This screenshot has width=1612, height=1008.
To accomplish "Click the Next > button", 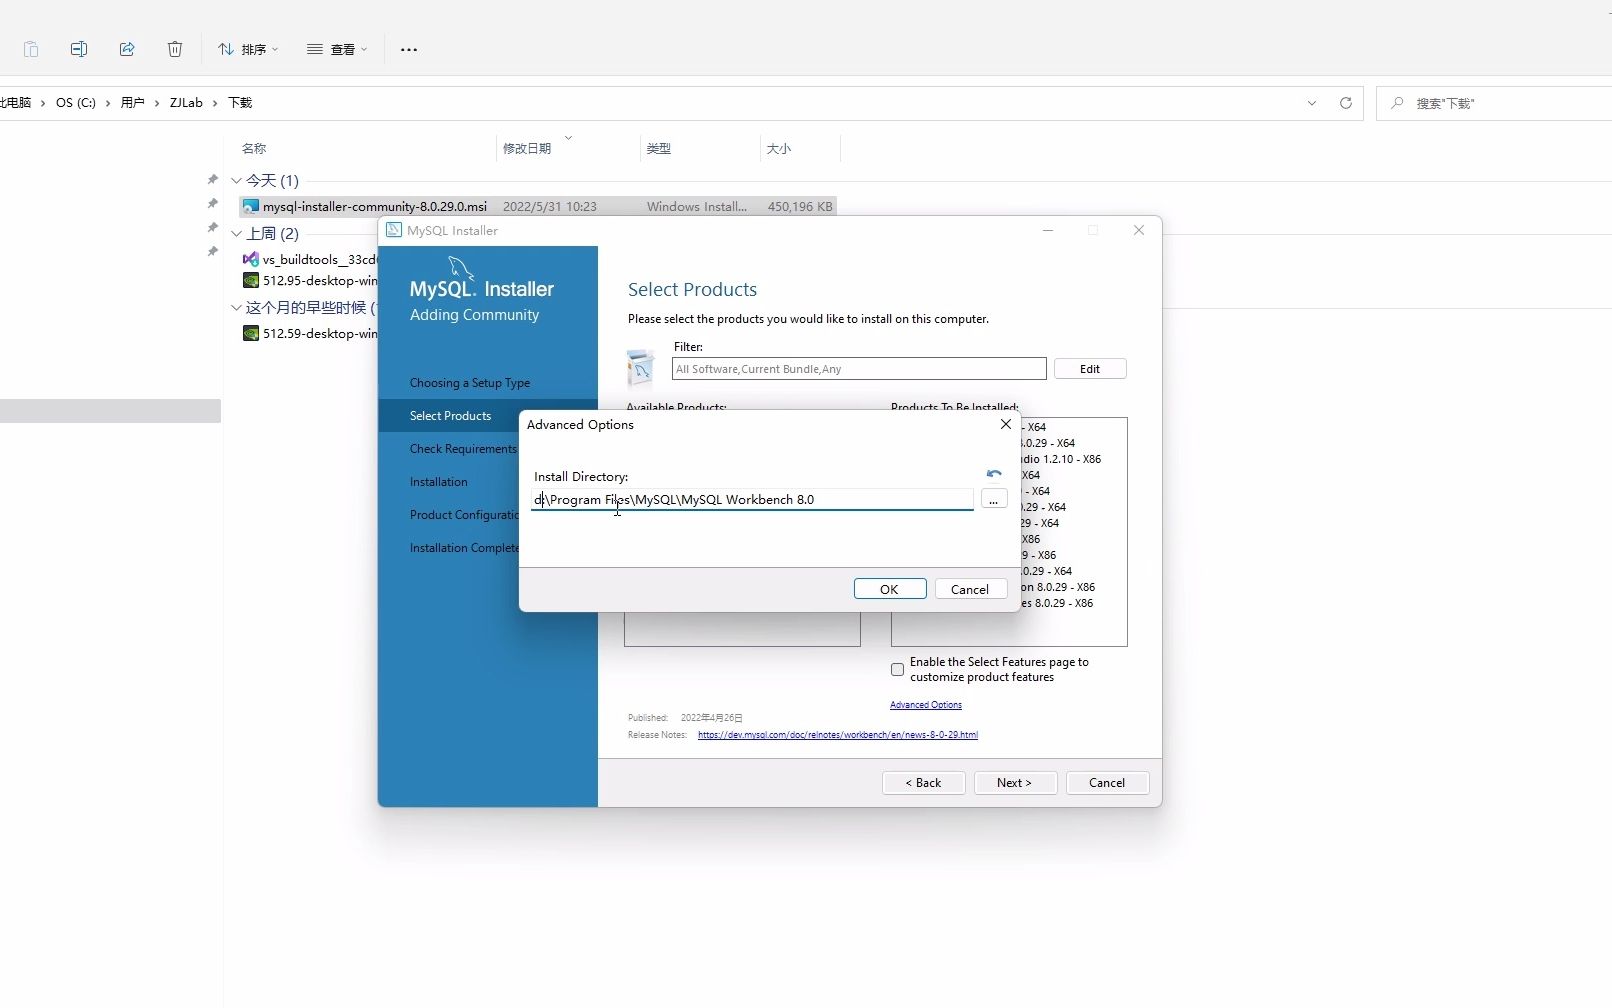I will [x=1016, y=783].
